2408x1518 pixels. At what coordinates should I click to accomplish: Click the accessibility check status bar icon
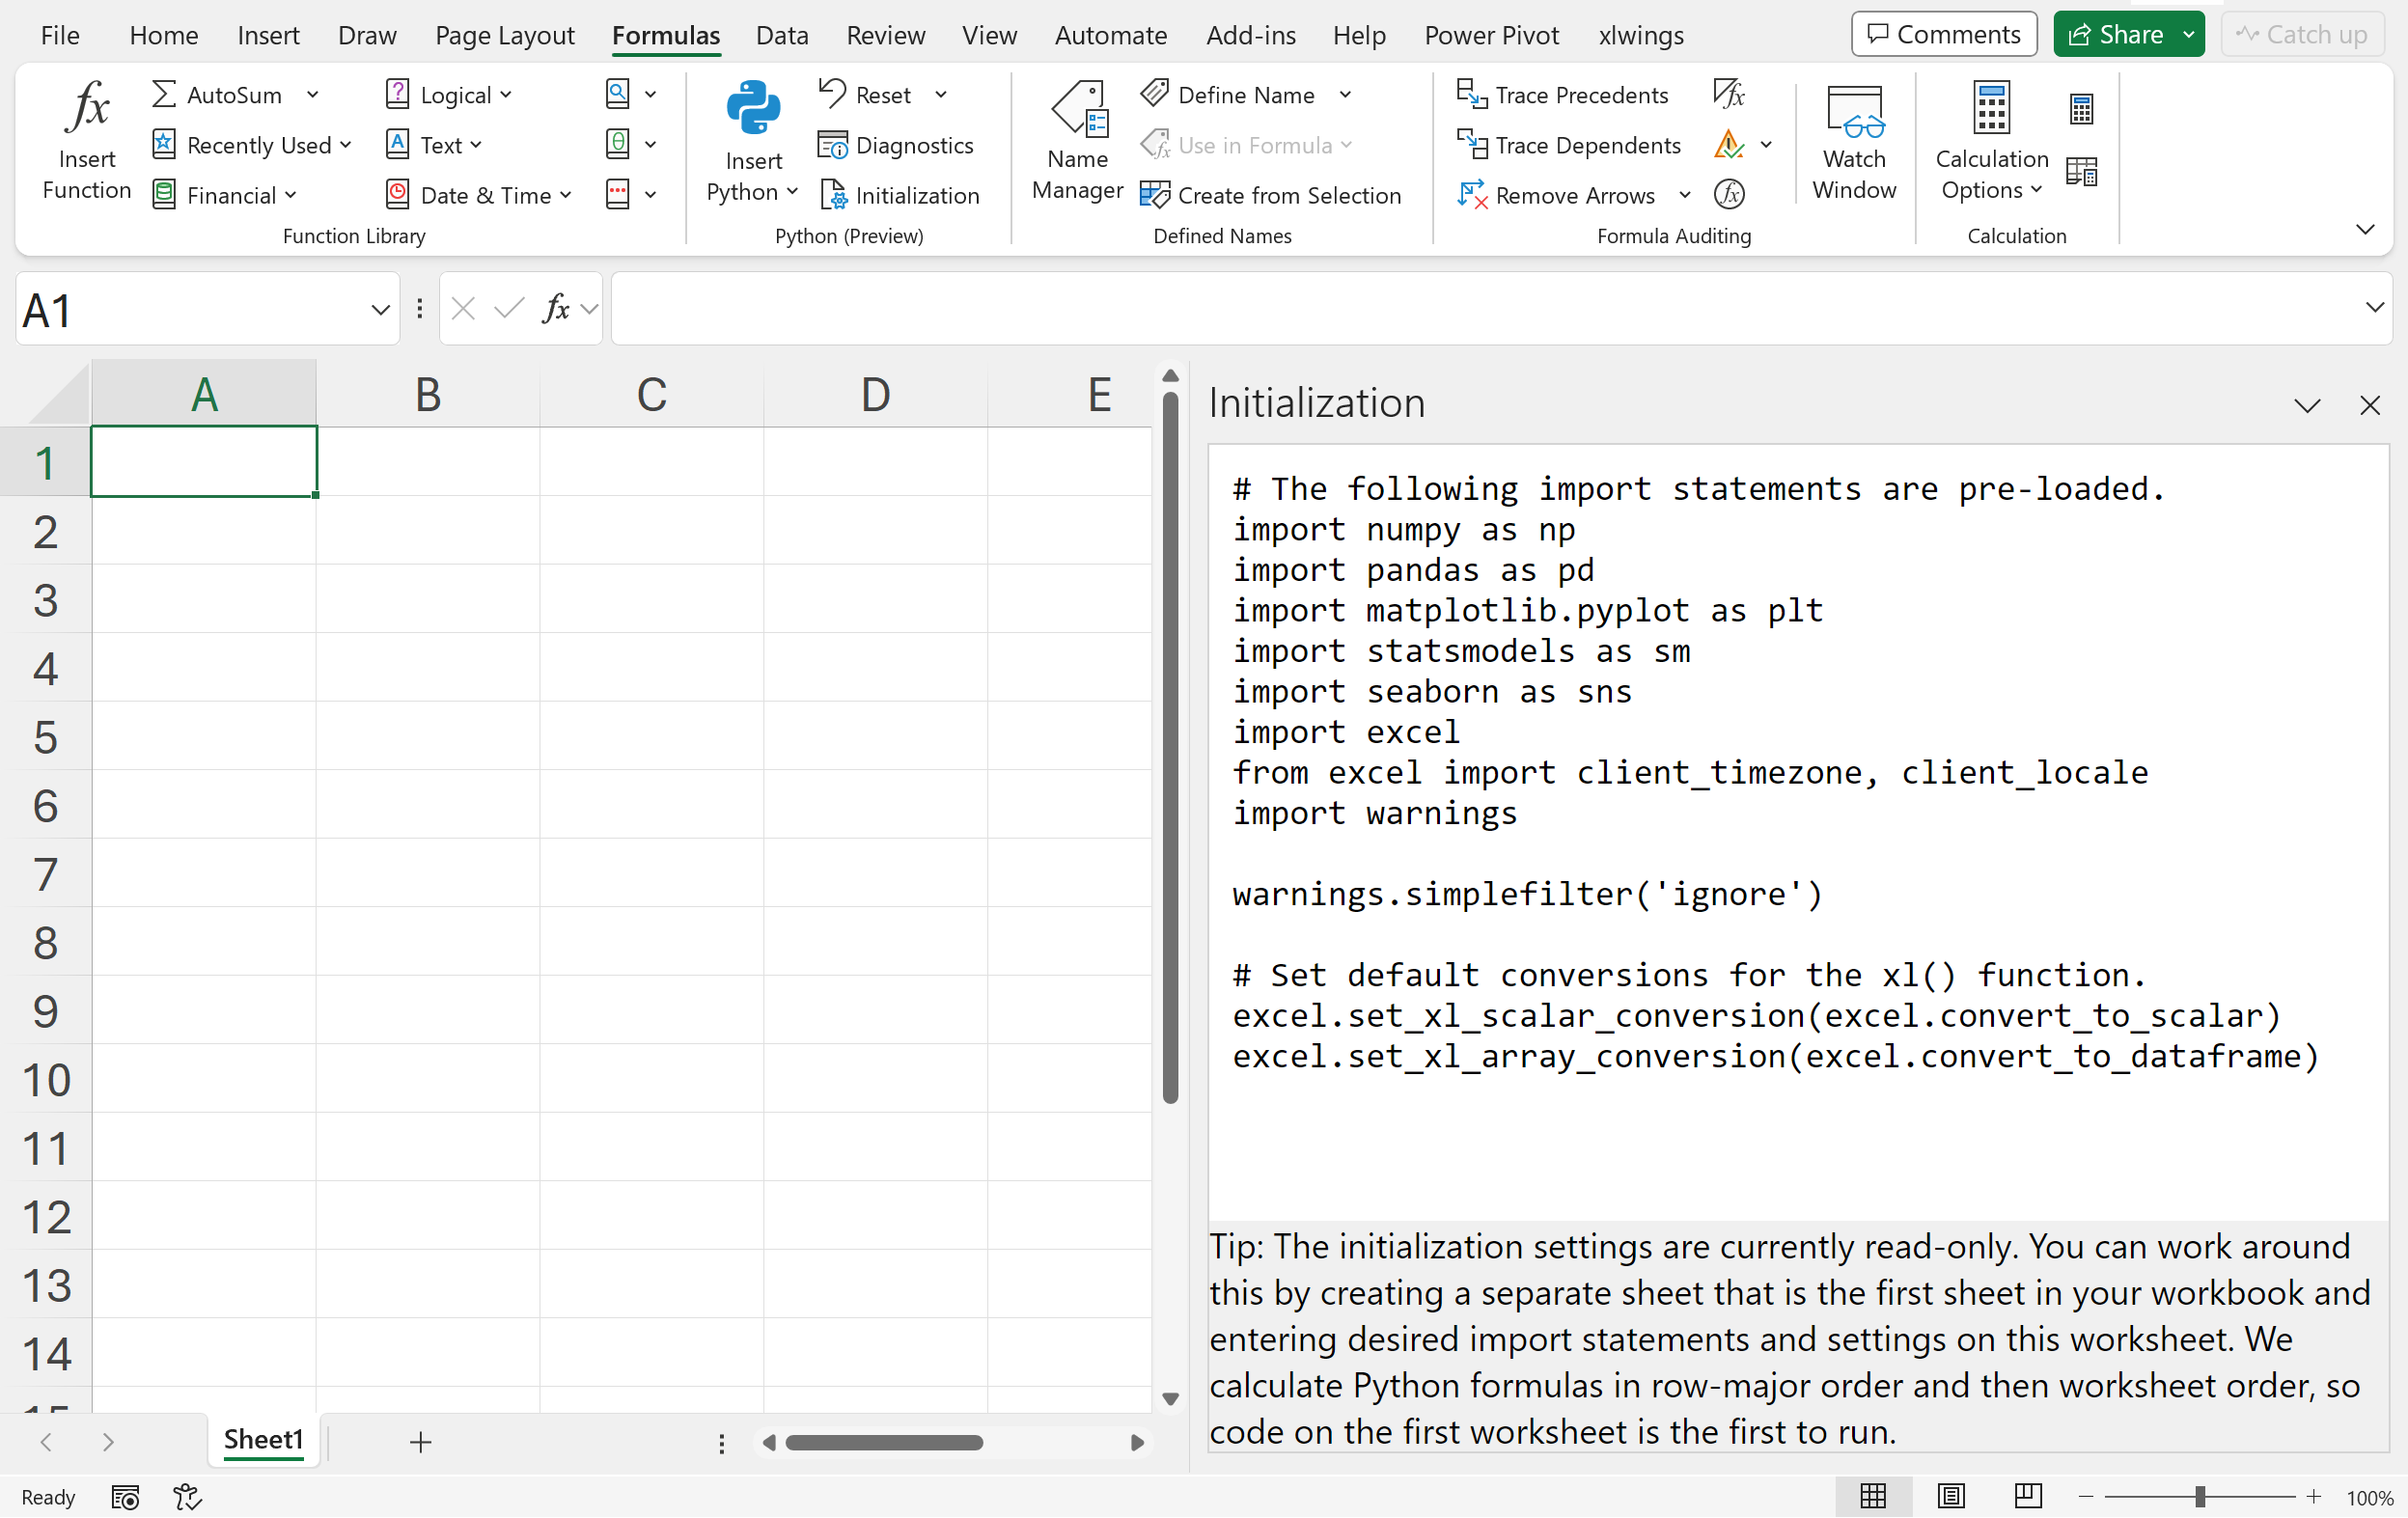click(187, 1497)
